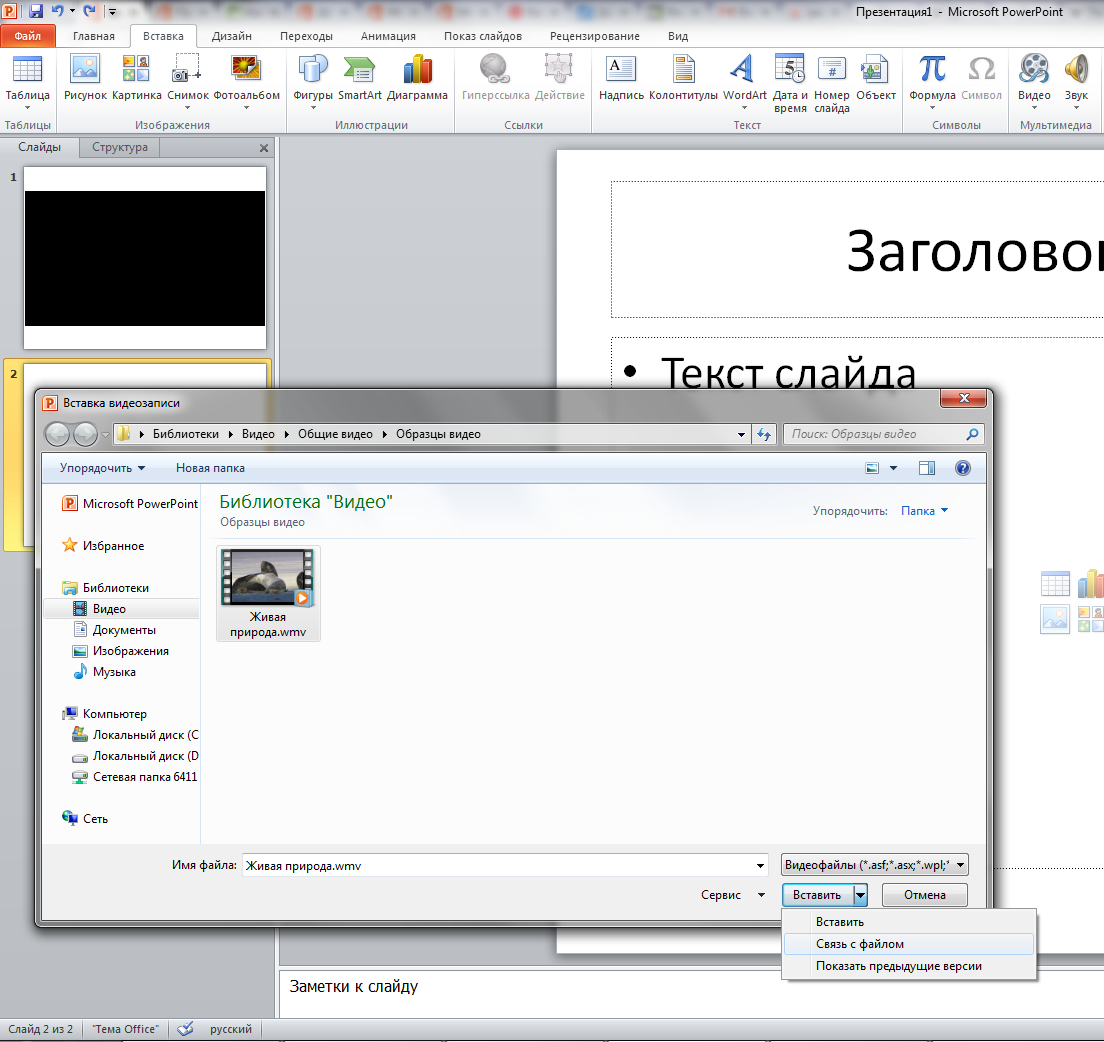1104x1042 pixels.
Task: Expand the address bar history dropdown
Action: click(x=741, y=434)
